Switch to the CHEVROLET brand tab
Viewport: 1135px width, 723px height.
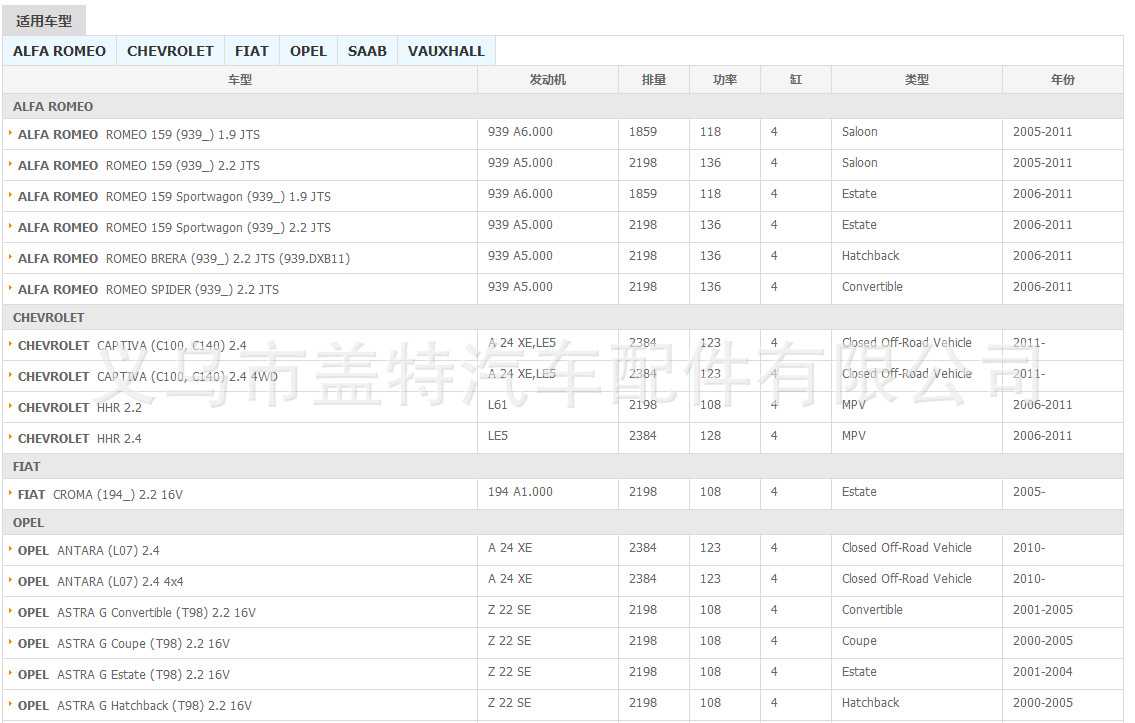click(x=170, y=51)
